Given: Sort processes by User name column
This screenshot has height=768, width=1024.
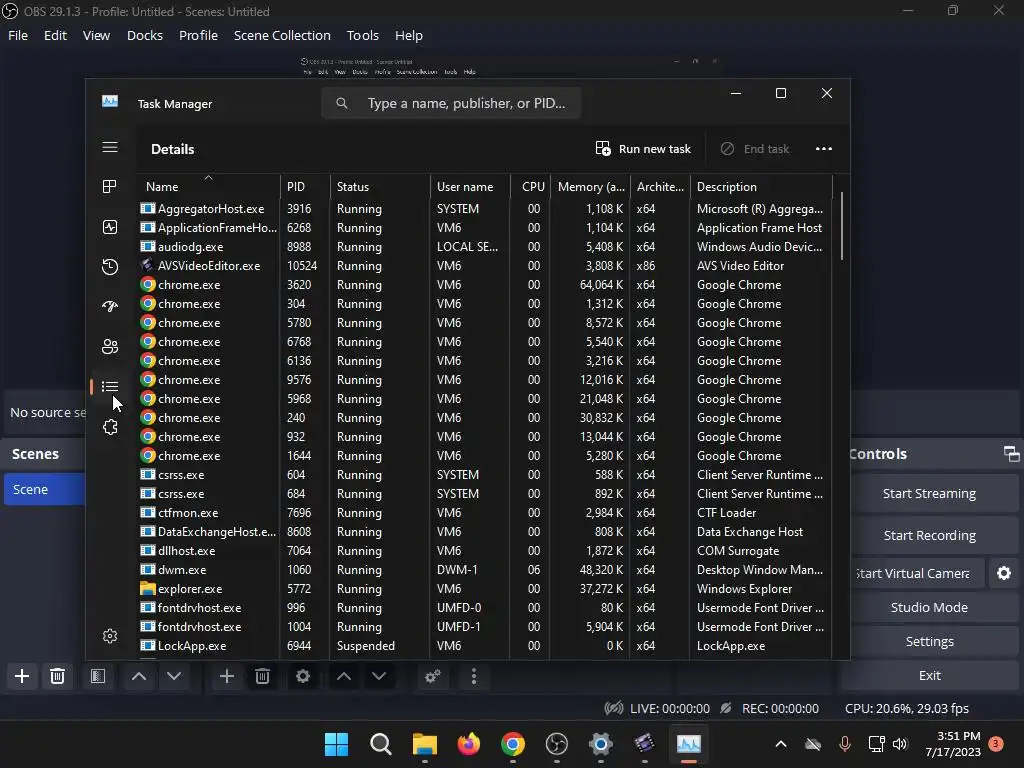Looking at the screenshot, I should click(470, 187).
